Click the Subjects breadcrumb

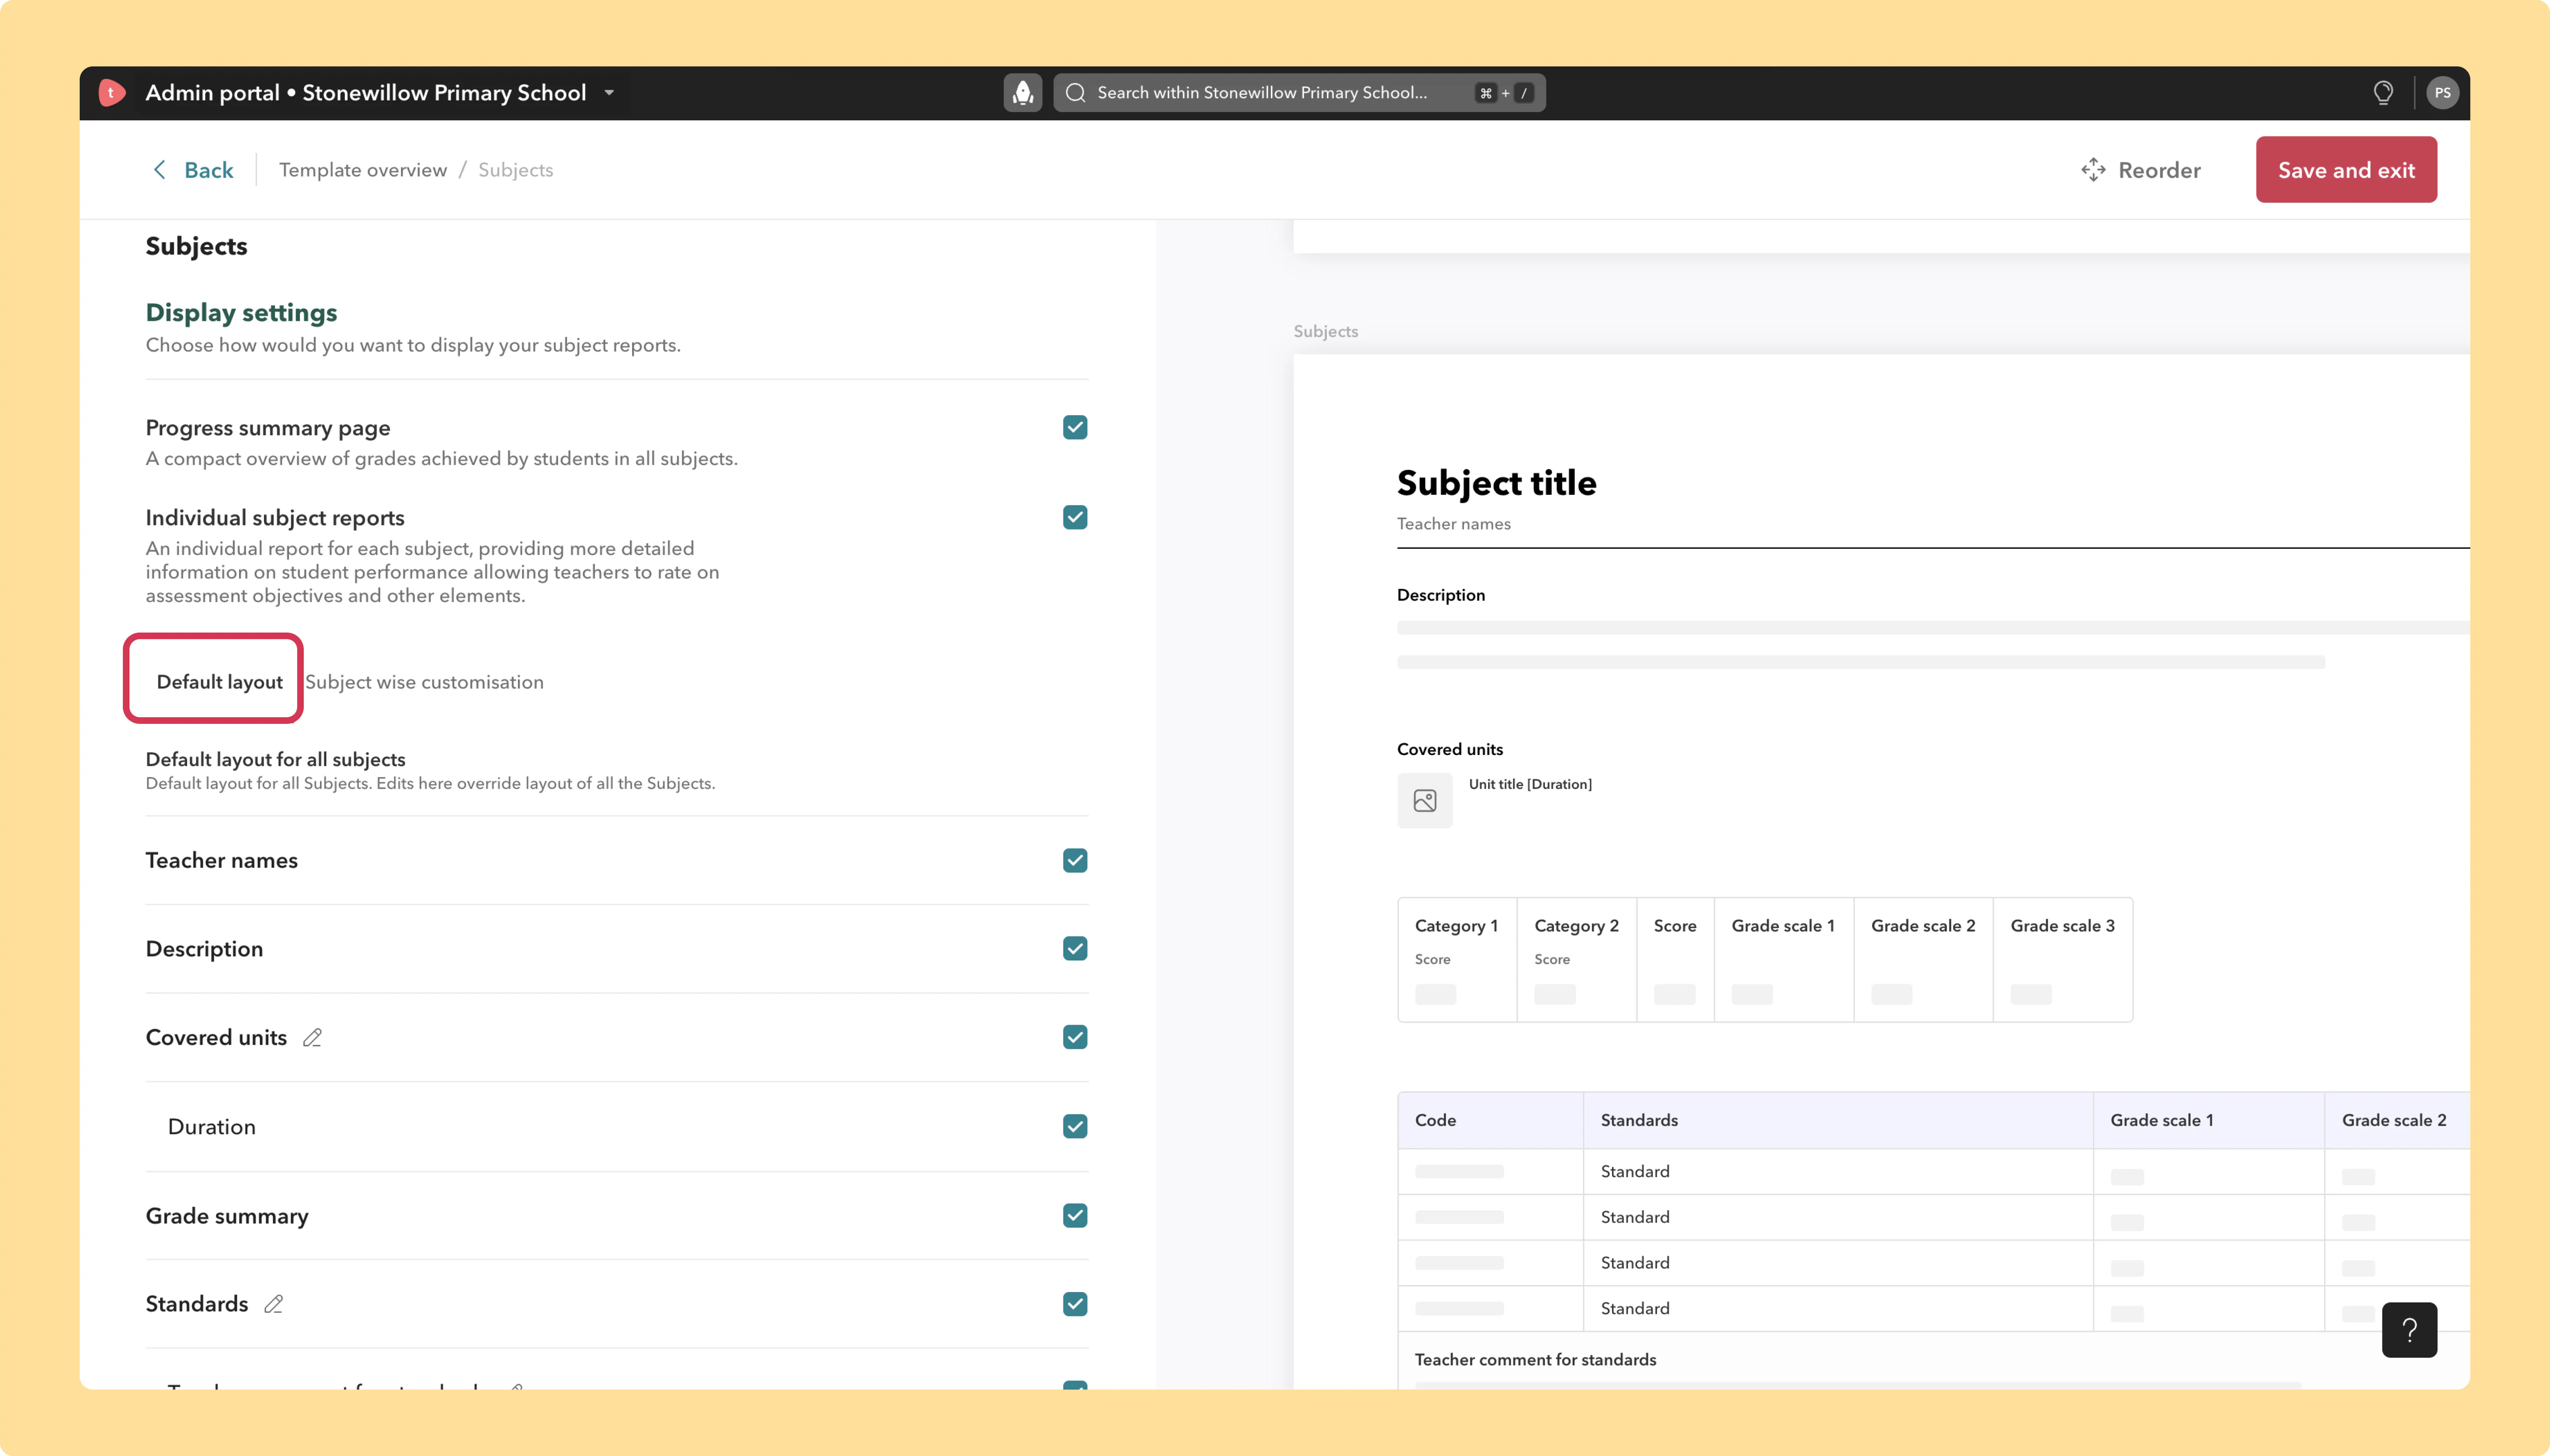click(515, 170)
